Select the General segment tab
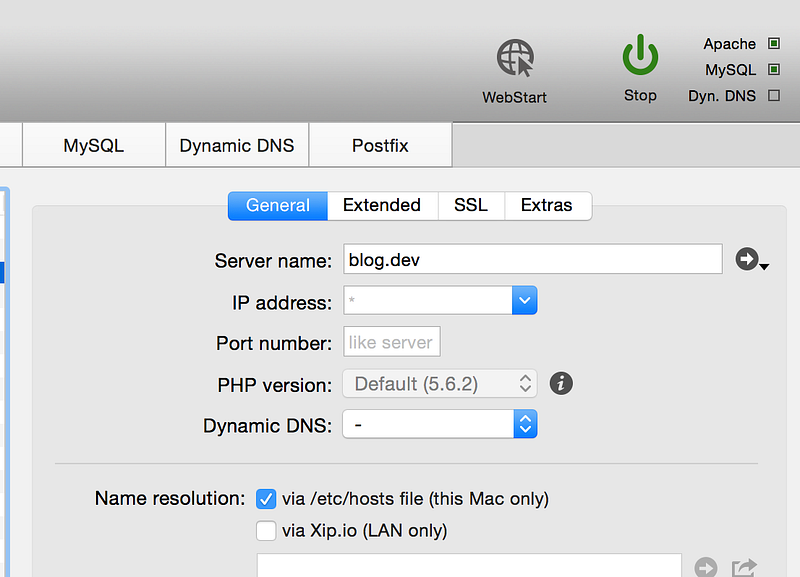The width and height of the screenshot is (800, 577). click(278, 206)
